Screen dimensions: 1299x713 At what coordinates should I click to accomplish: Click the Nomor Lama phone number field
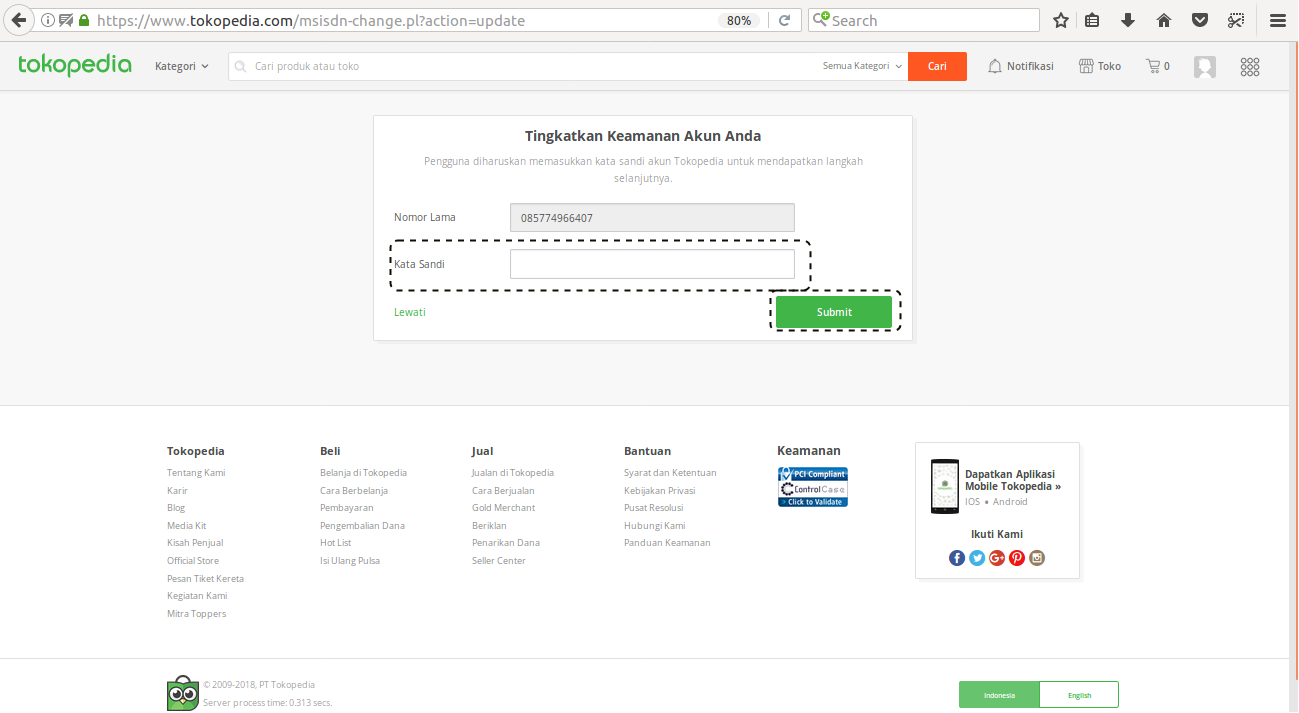tap(652, 217)
